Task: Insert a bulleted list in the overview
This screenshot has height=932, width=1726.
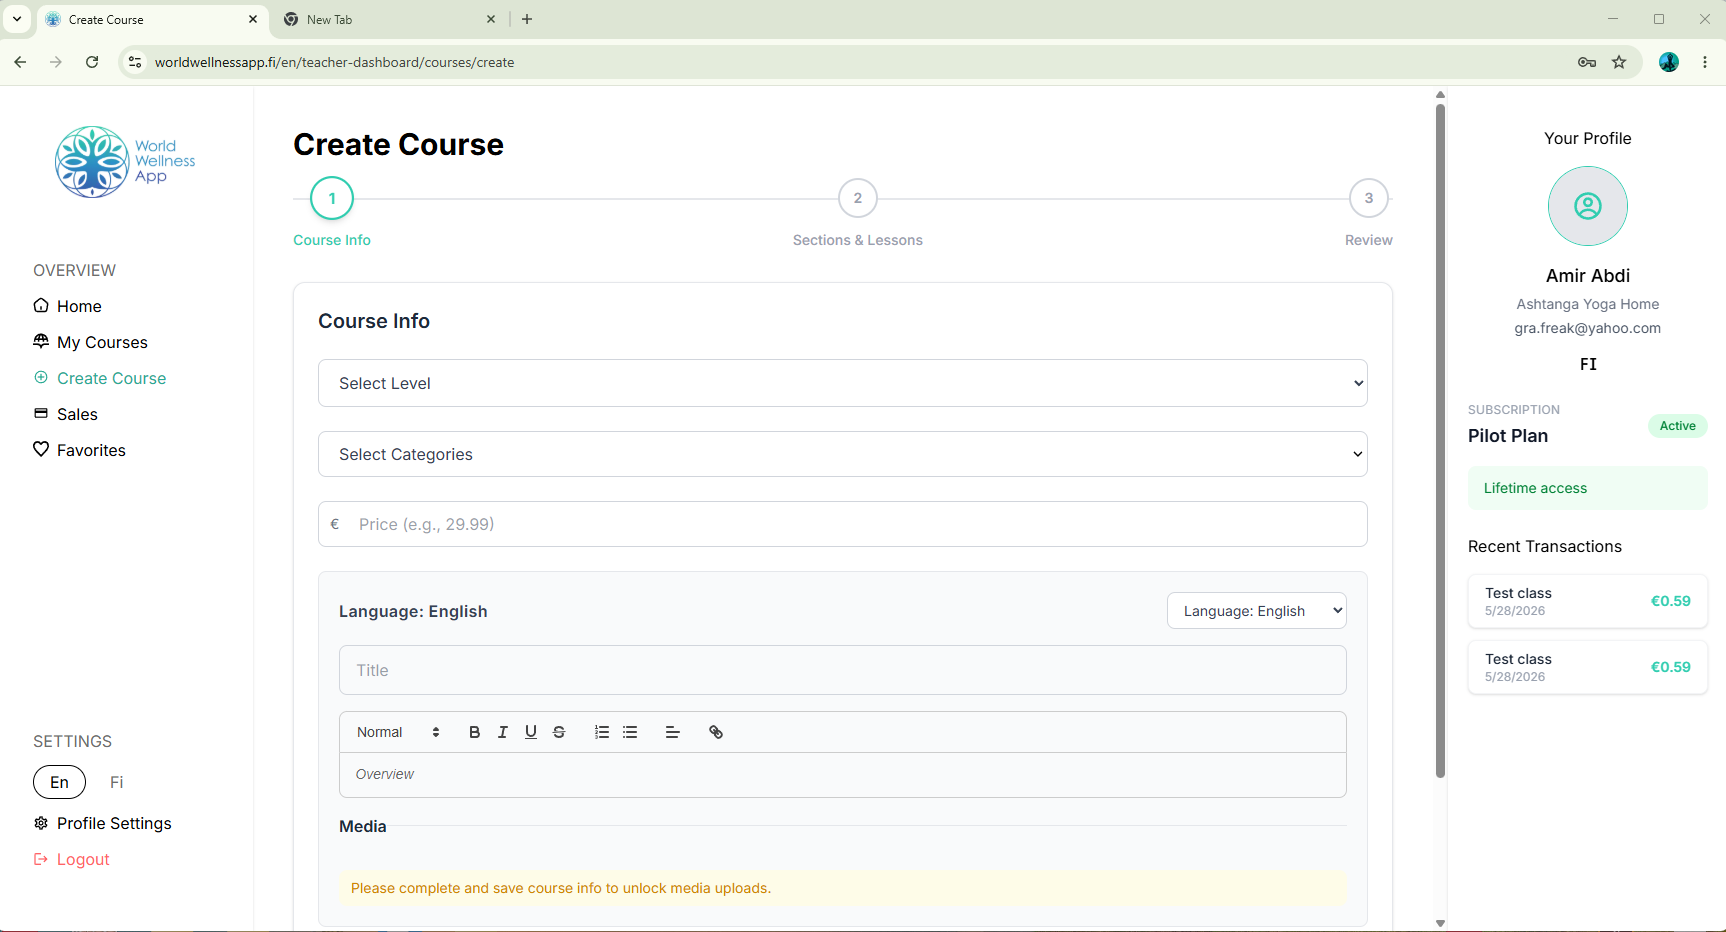Action: pyautogui.click(x=630, y=732)
